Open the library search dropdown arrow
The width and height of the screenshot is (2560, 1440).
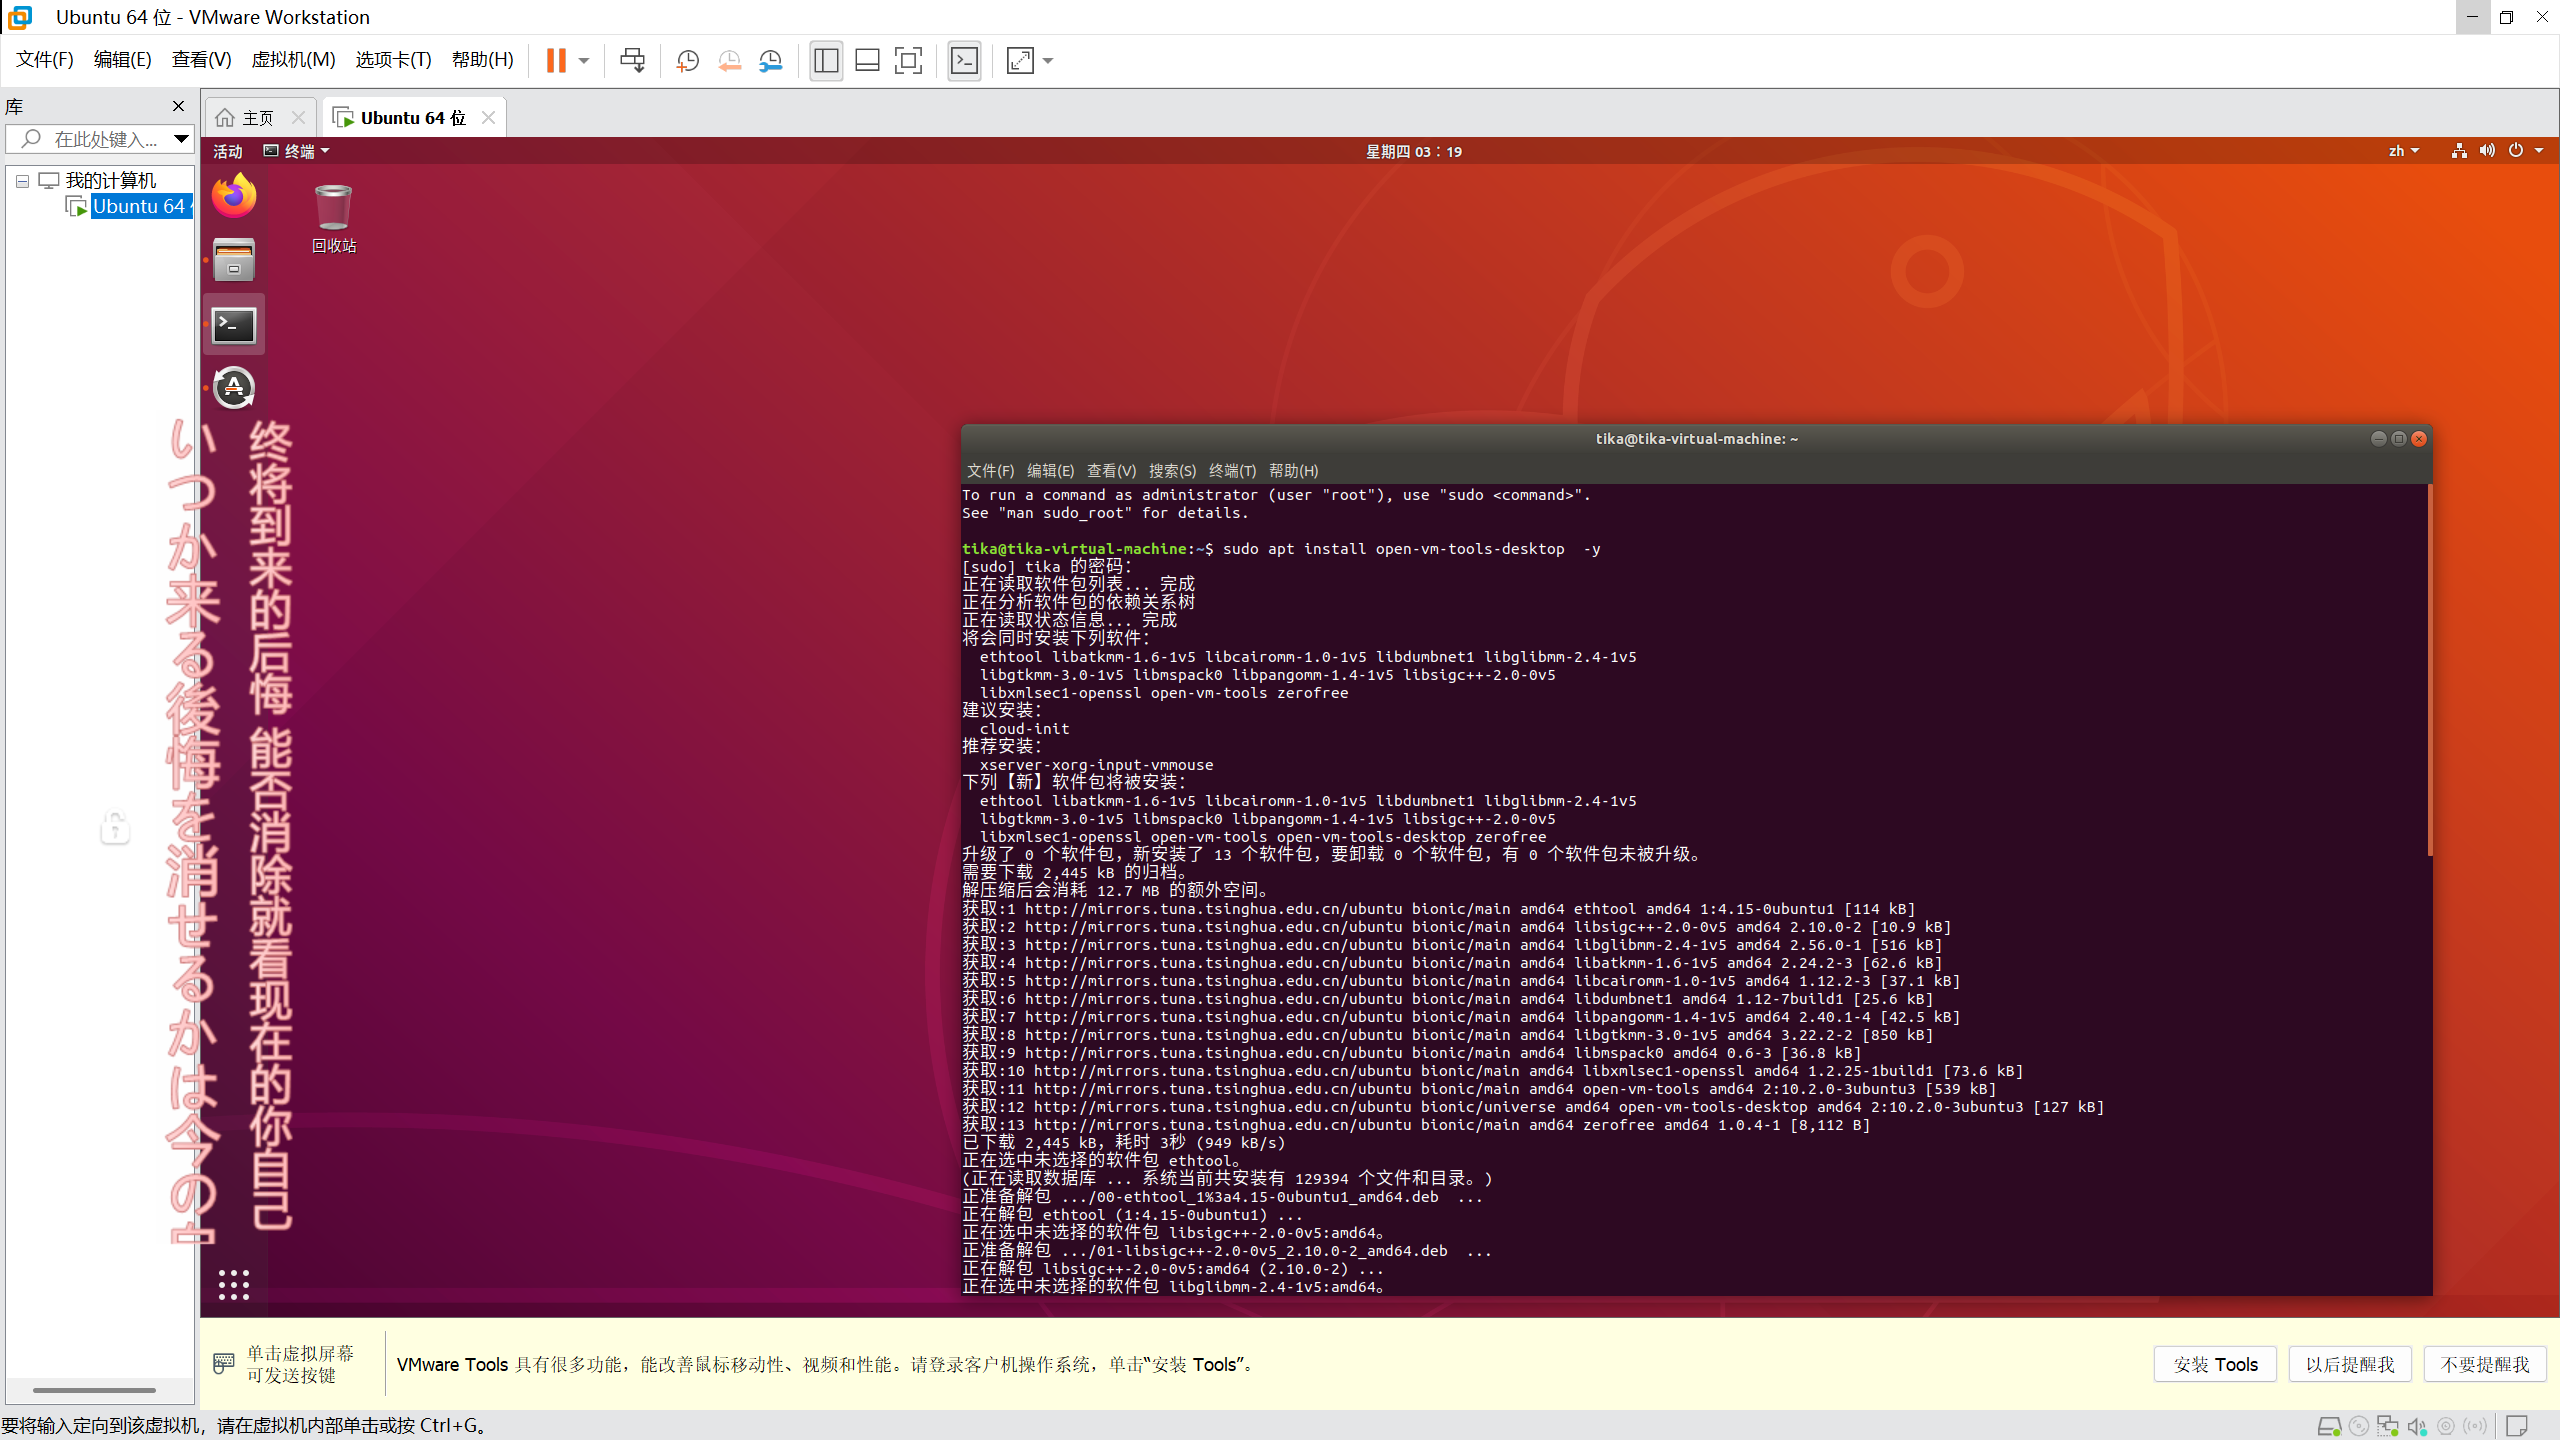point(181,139)
